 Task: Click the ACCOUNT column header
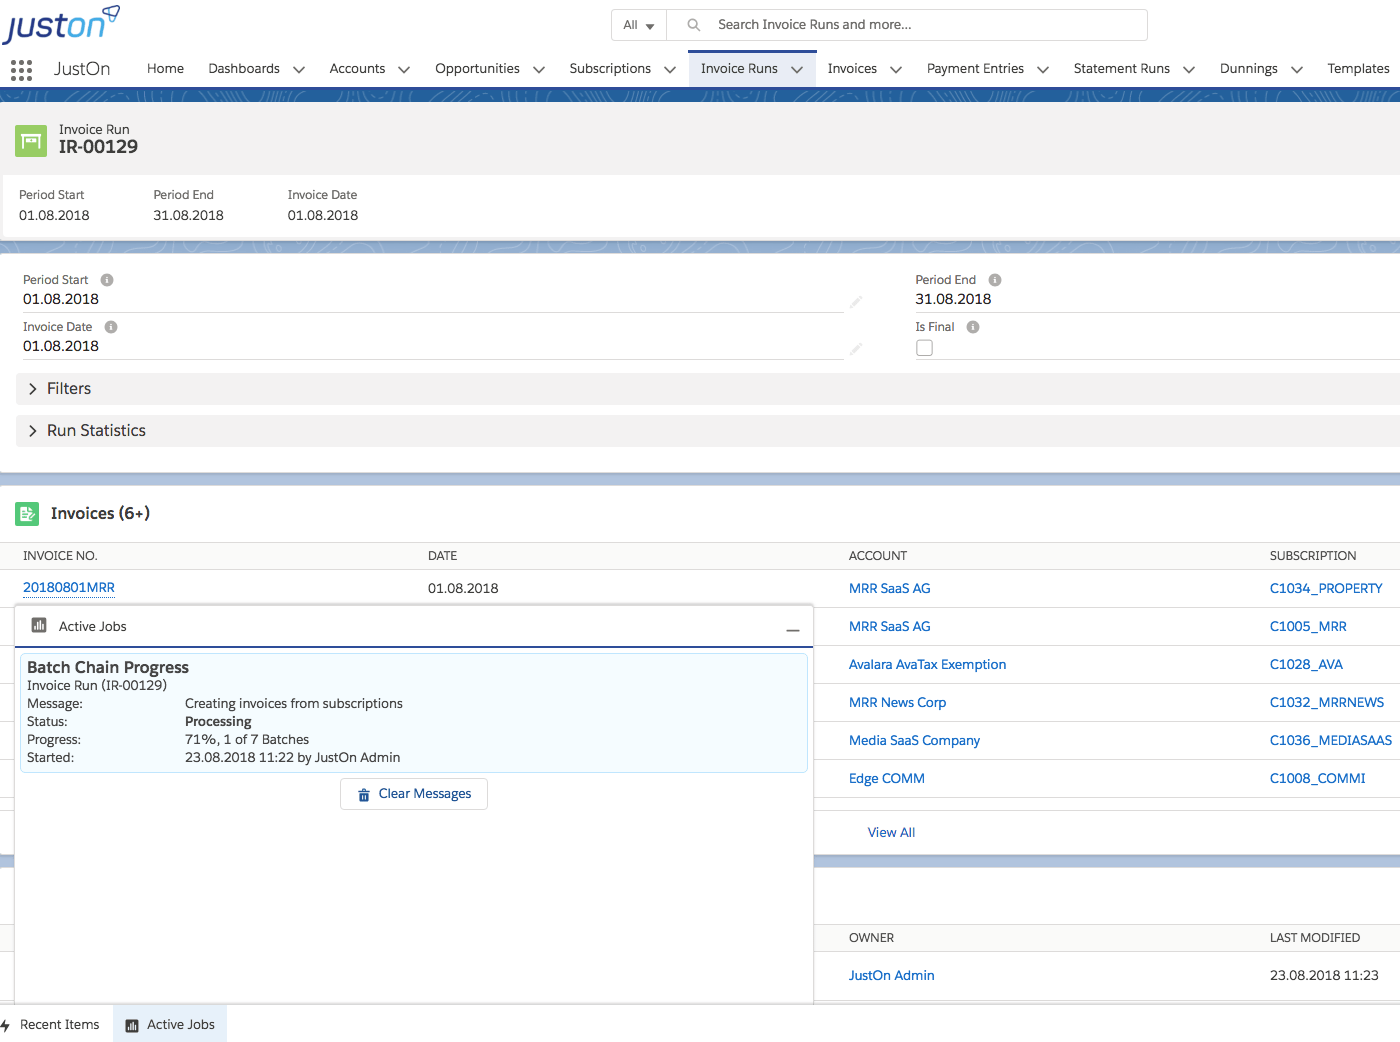pyautogui.click(x=878, y=556)
